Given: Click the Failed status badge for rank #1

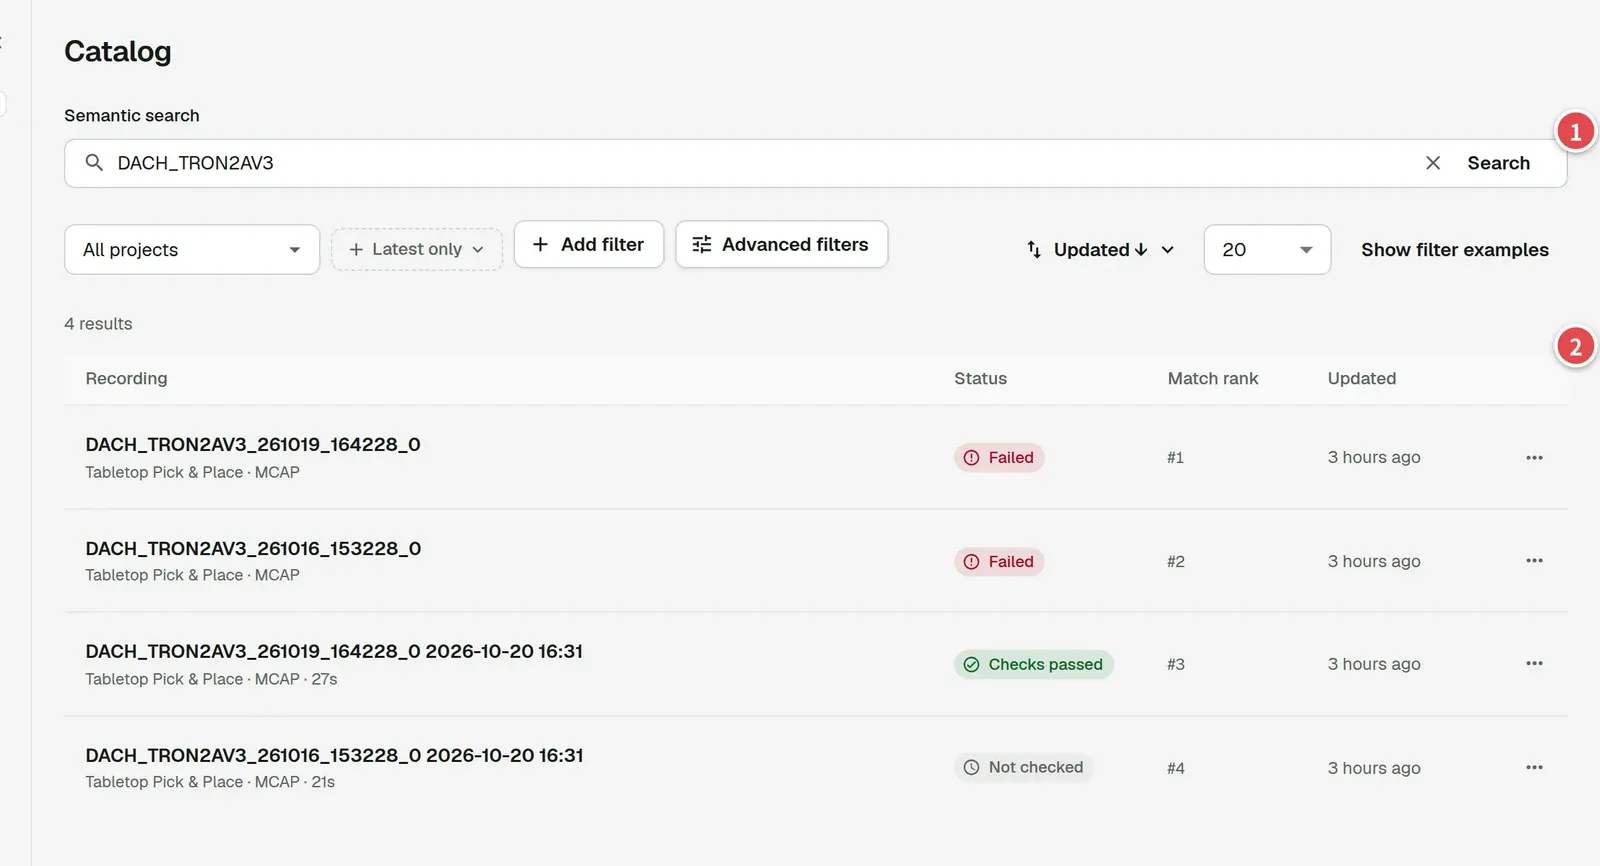Looking at the screenshot, I should click(x=999, y=457).
